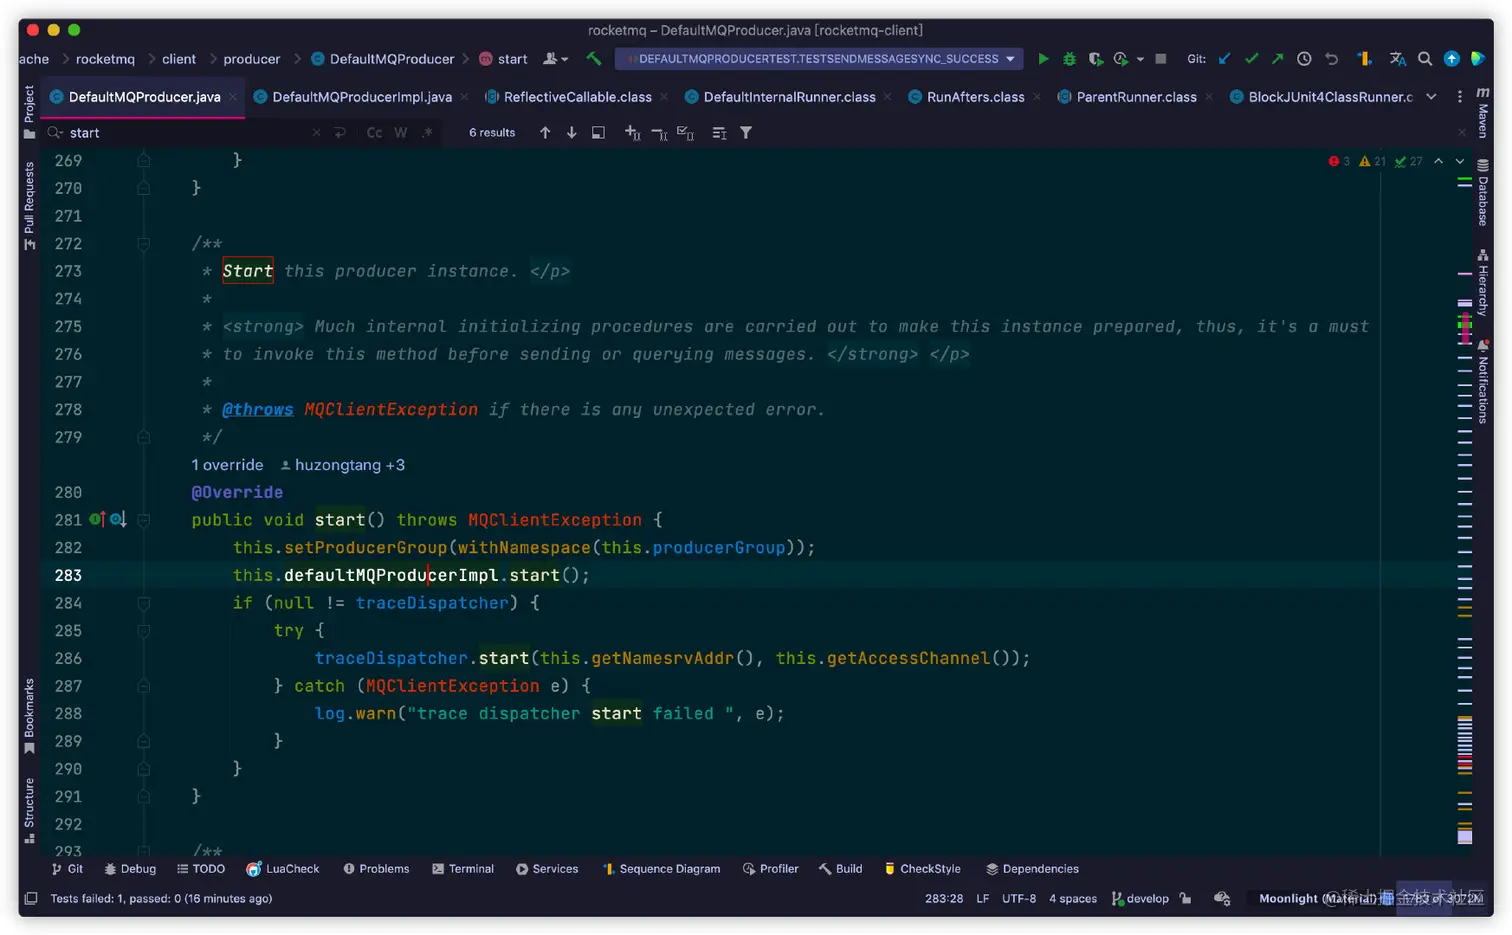Open Sequence Diagram tool window

click(661, 869)
